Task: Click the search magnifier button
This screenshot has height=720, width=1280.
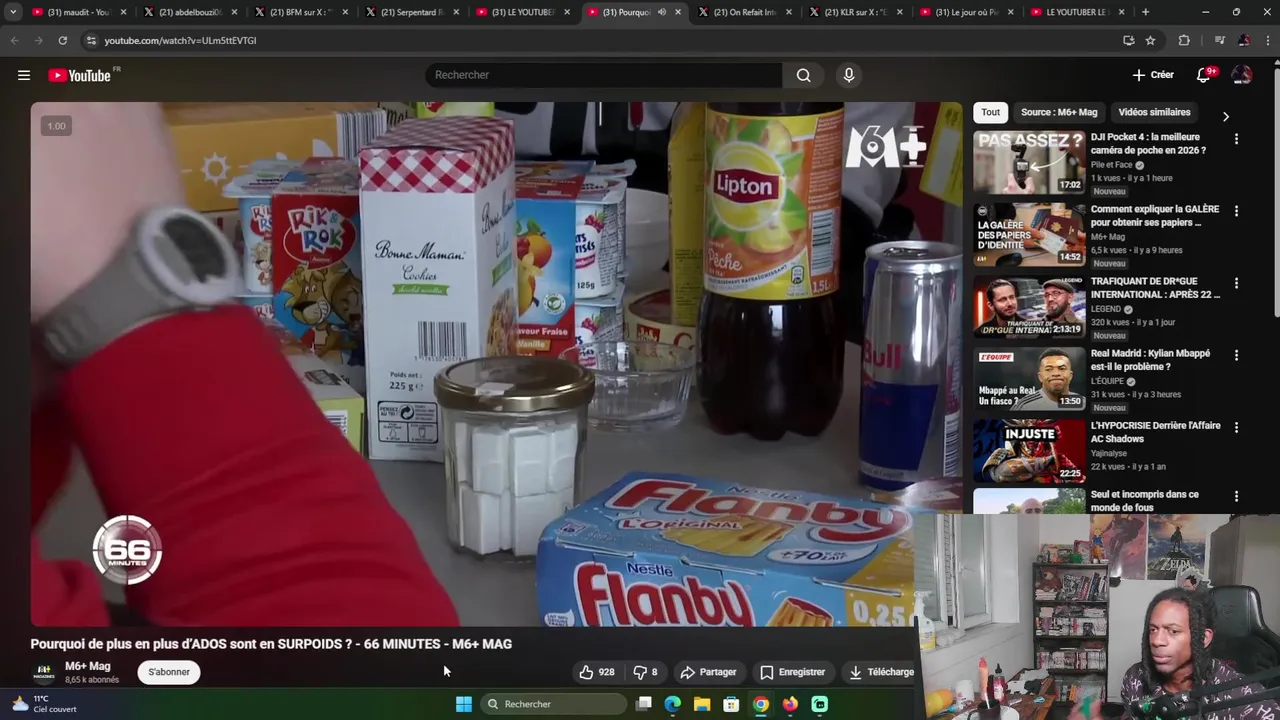Action: [803, 75]
